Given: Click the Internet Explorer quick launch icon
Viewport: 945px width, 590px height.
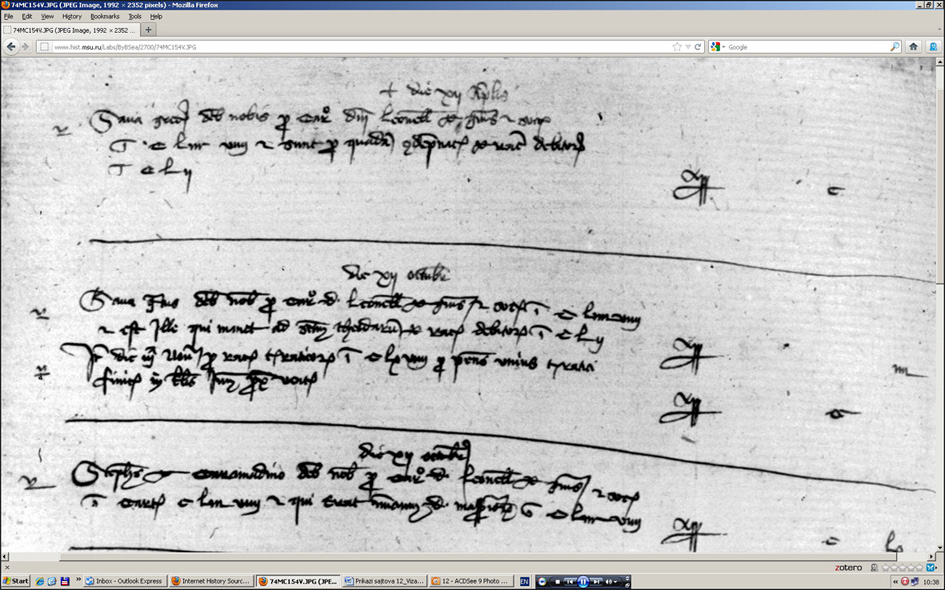Looking at the screenshot, I should 41,581.
